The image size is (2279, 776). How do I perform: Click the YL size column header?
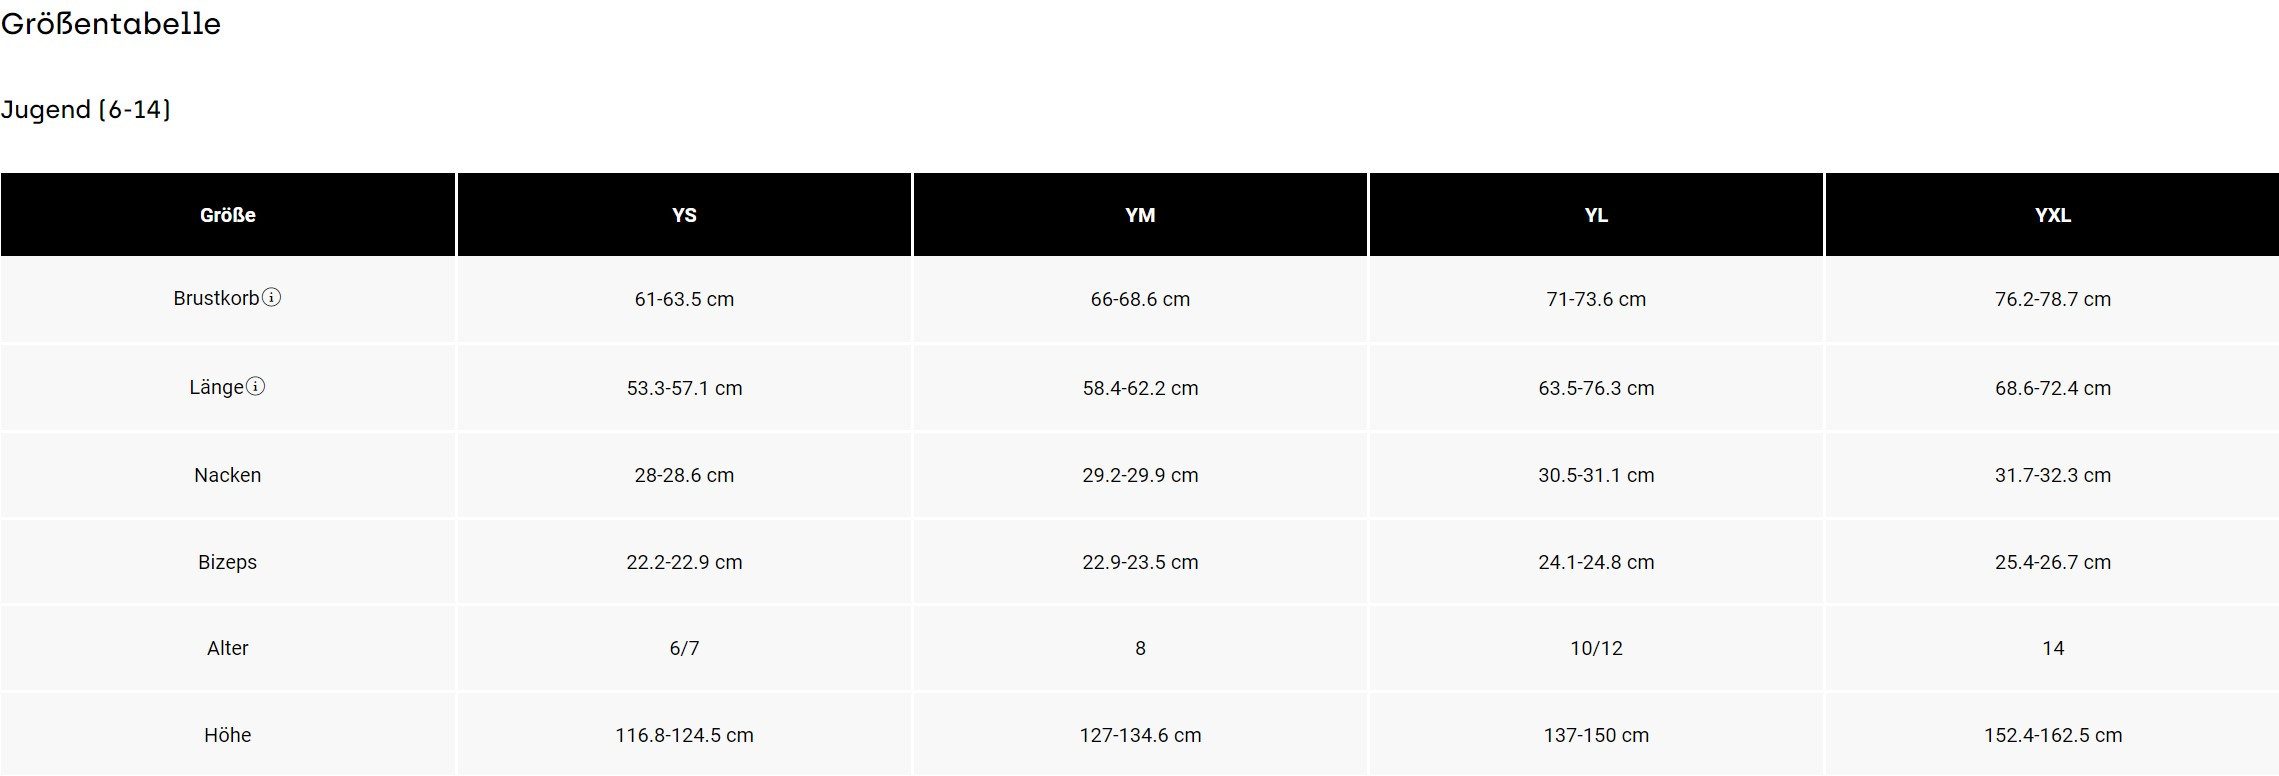(x=1596, y=215)
